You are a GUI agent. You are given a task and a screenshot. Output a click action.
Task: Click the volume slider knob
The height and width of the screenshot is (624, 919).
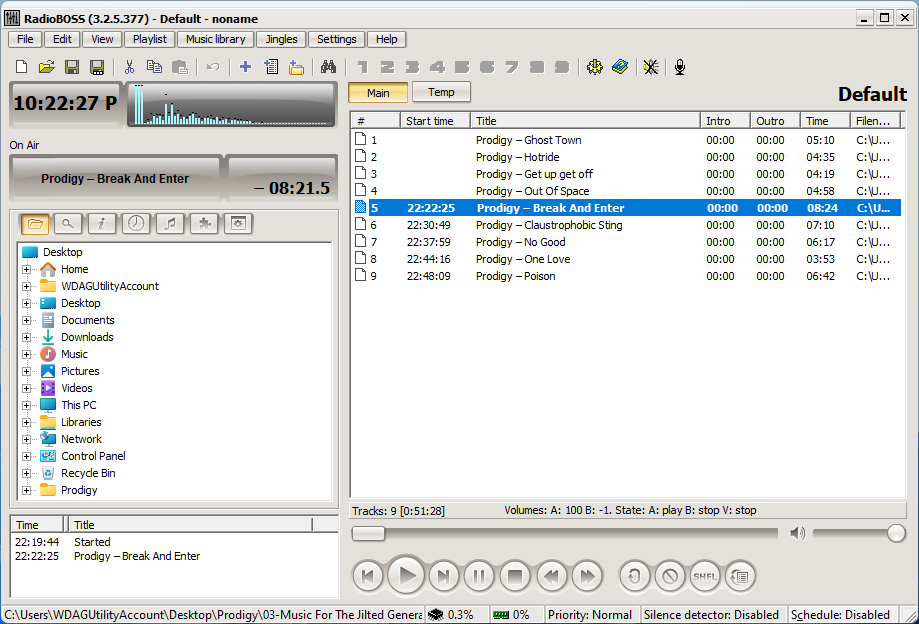(896, 533)
